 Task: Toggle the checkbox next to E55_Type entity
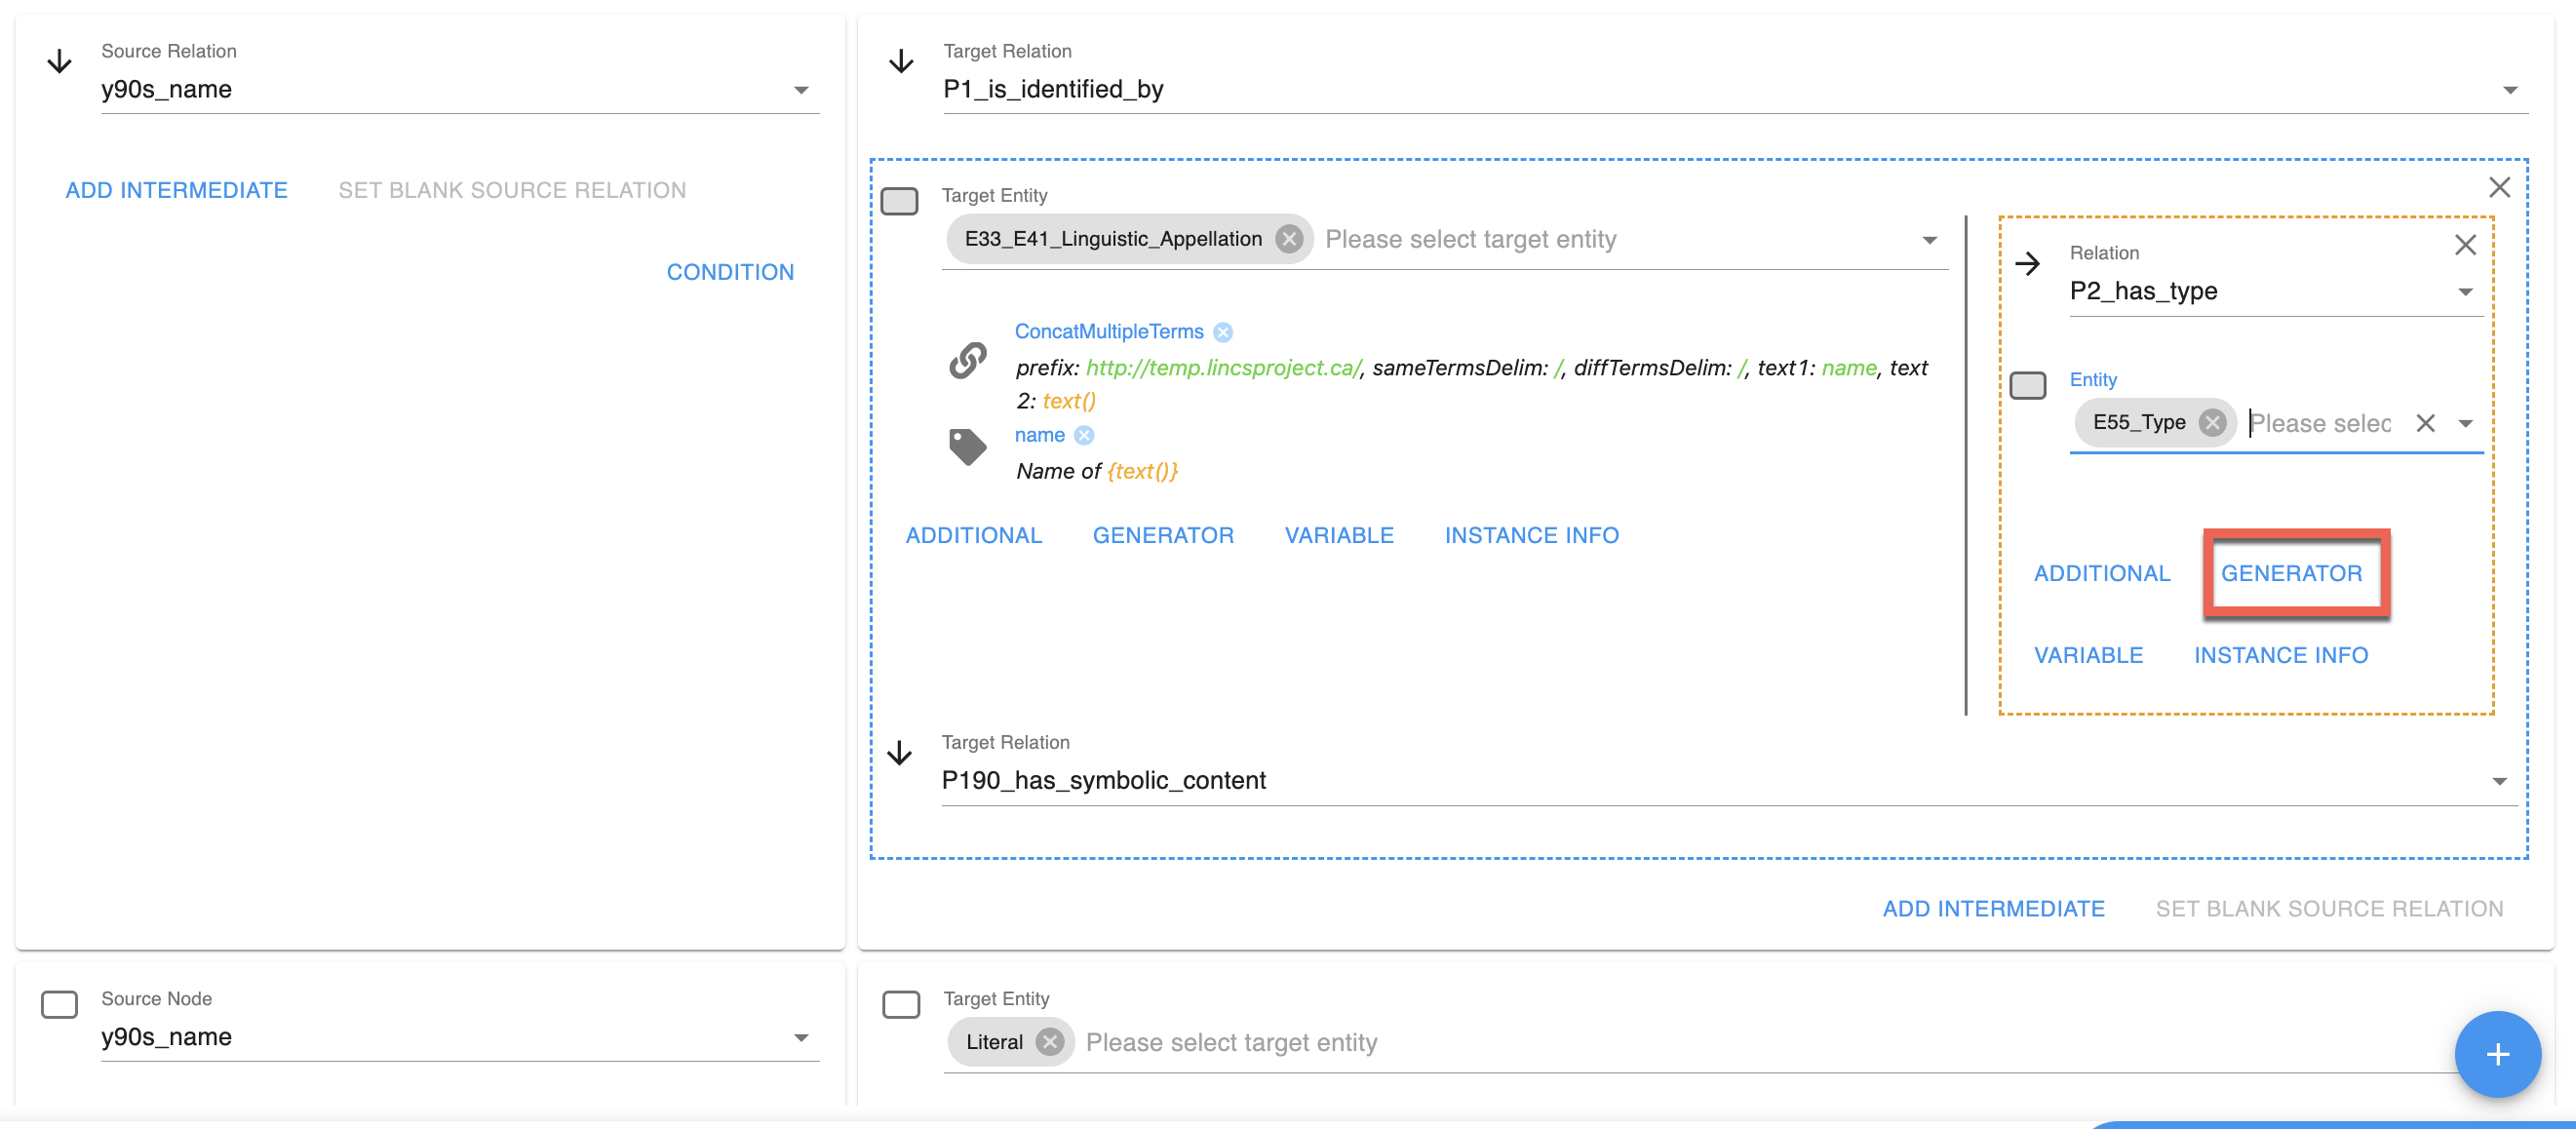click(2027, 385)
